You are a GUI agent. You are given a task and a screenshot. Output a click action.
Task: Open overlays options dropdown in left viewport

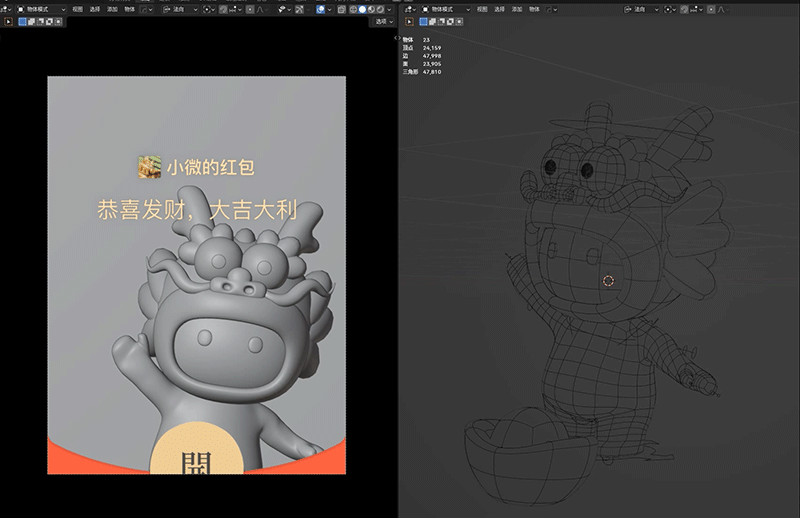(330, 9)
